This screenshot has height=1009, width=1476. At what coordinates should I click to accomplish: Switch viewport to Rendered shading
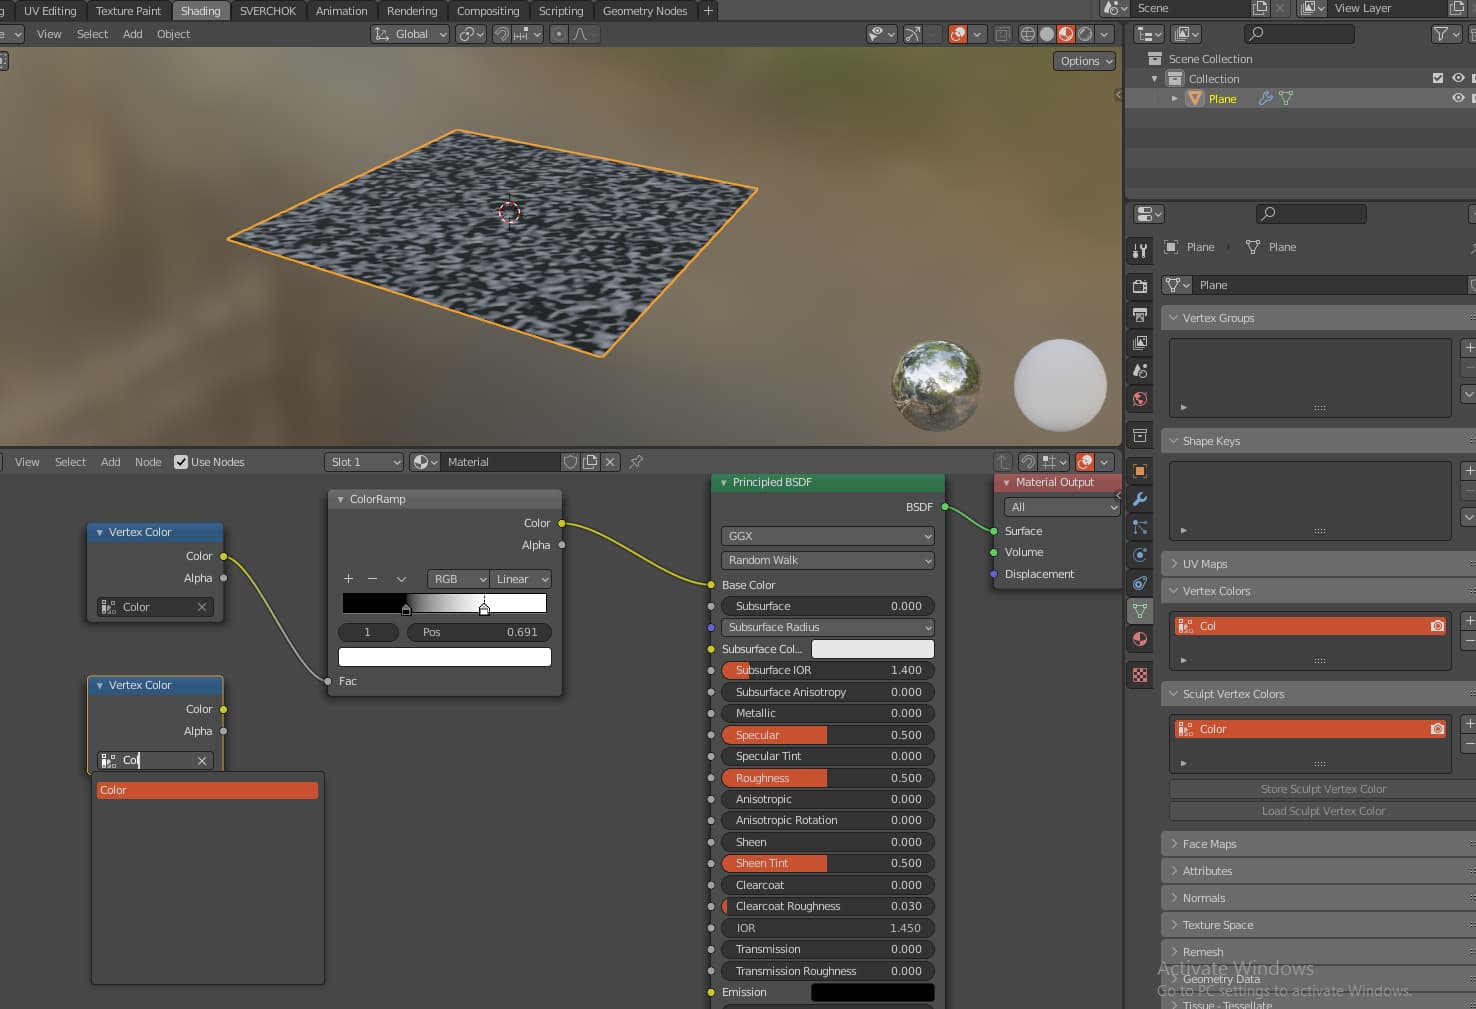click(x=1085, y=34)
